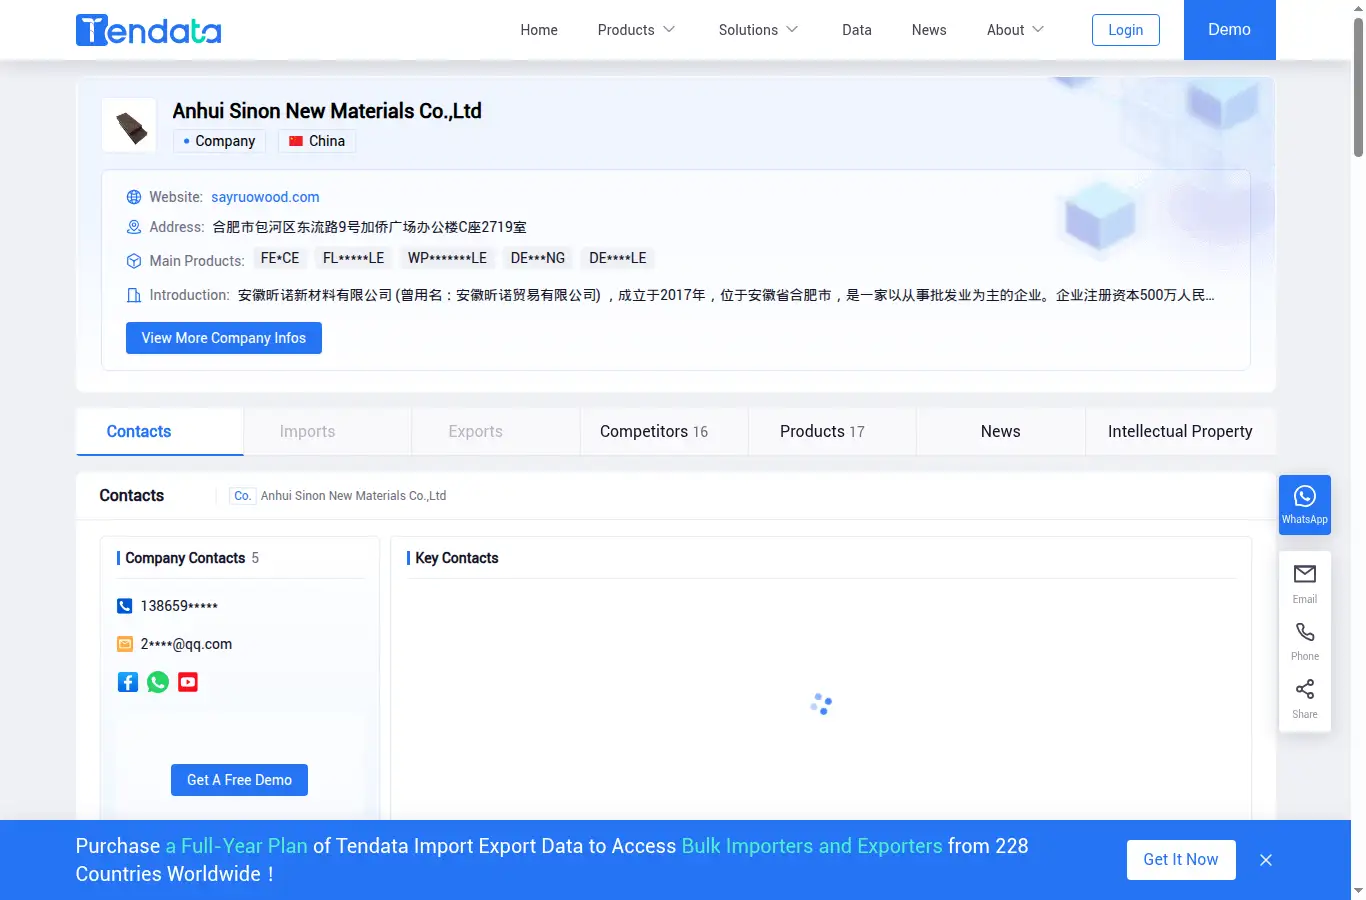Click the Demo button
This screenshot has height=900, width=1366.
1230,30
